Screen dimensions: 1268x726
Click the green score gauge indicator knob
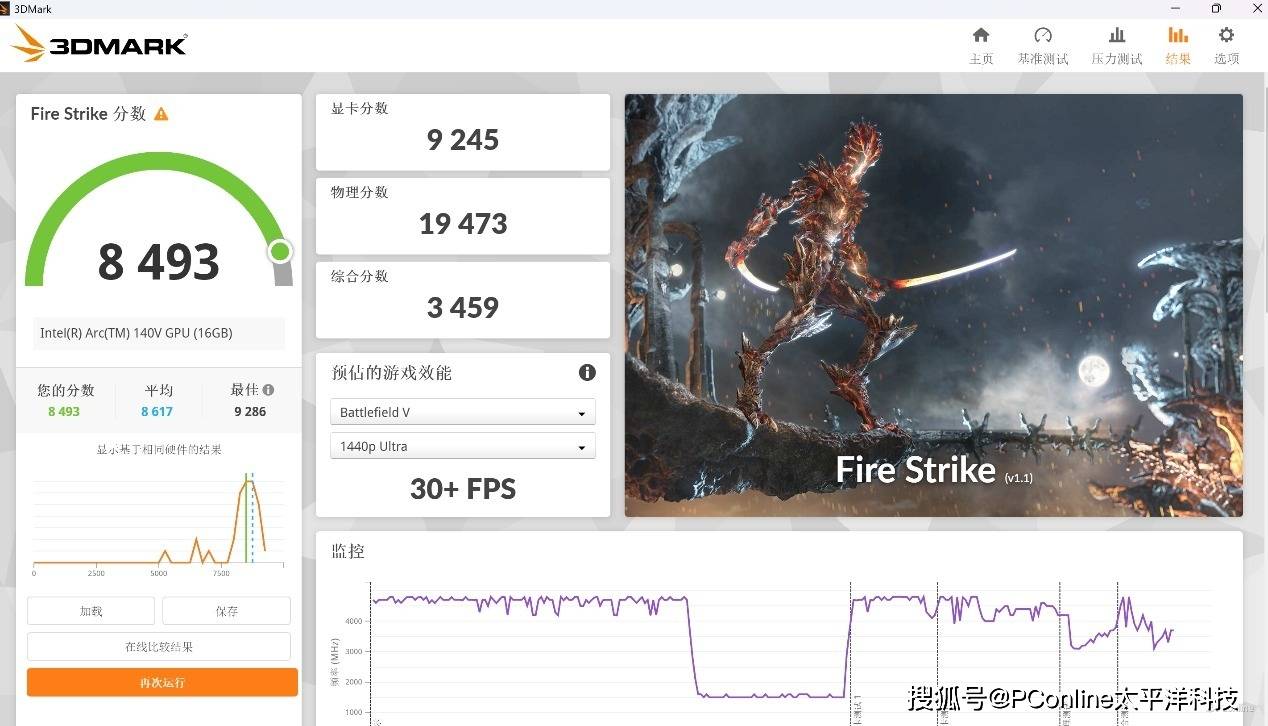click(x=280, y=251)
